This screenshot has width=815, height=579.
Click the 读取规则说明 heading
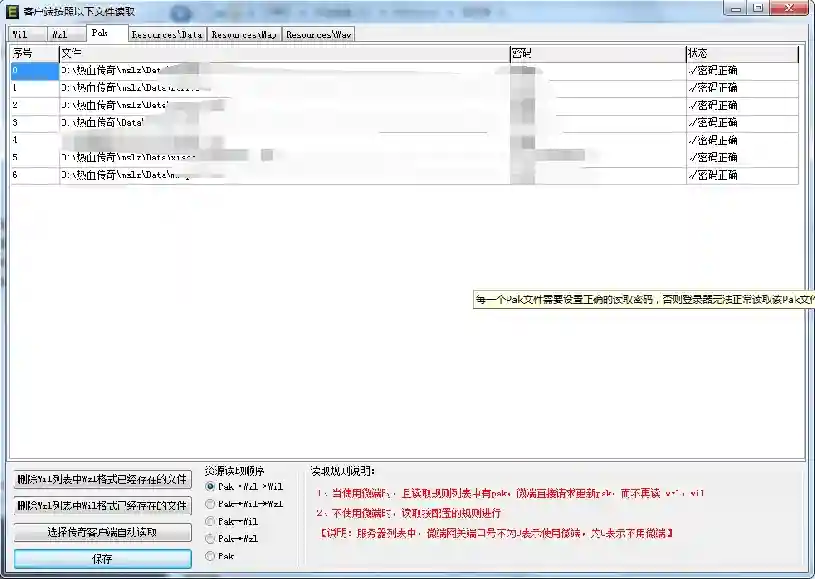tap(343, 471)
